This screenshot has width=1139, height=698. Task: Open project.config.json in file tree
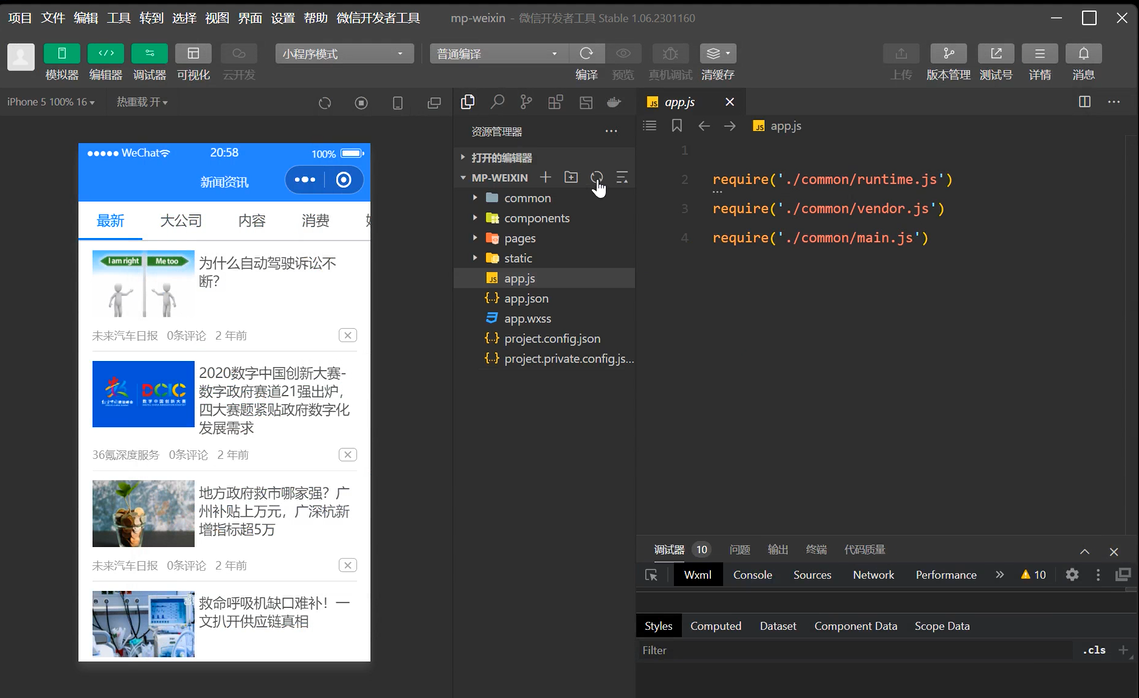[x=552, y=338]
